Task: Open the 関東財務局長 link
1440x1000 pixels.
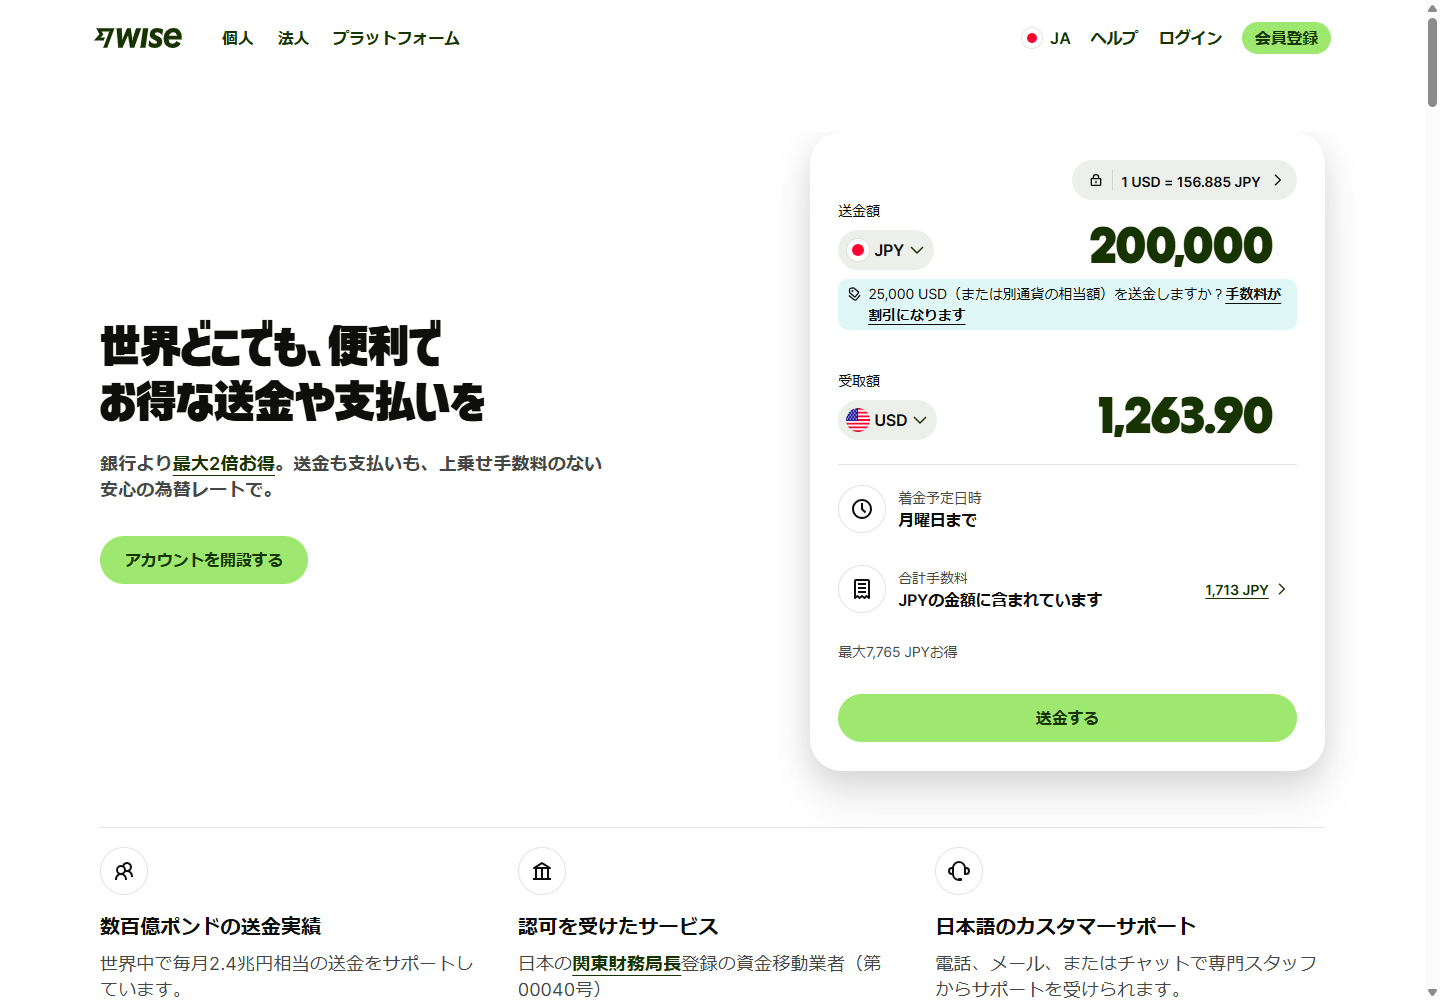Action: click(x=626, y=963)
